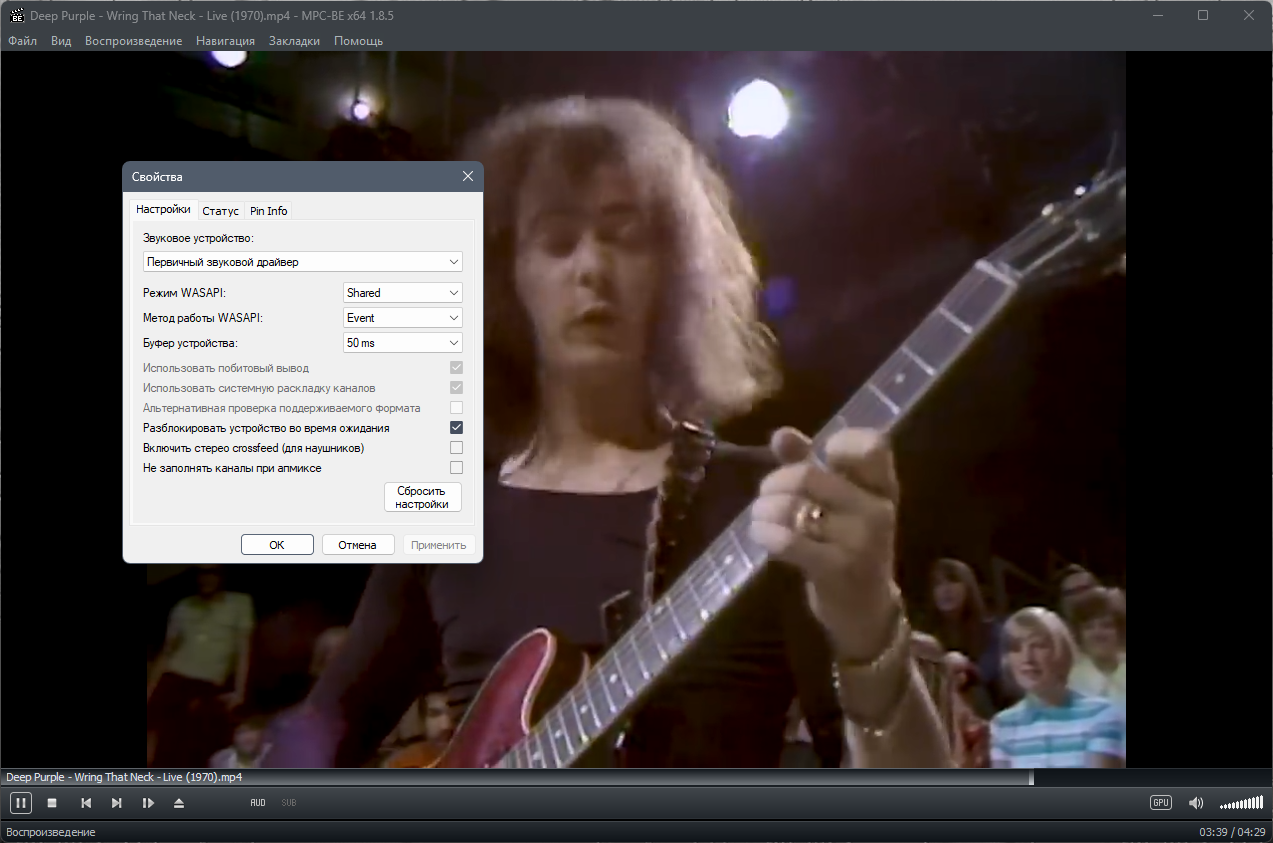Close the MPC-BE window
1273x843 pixels.
[1249, 15]
